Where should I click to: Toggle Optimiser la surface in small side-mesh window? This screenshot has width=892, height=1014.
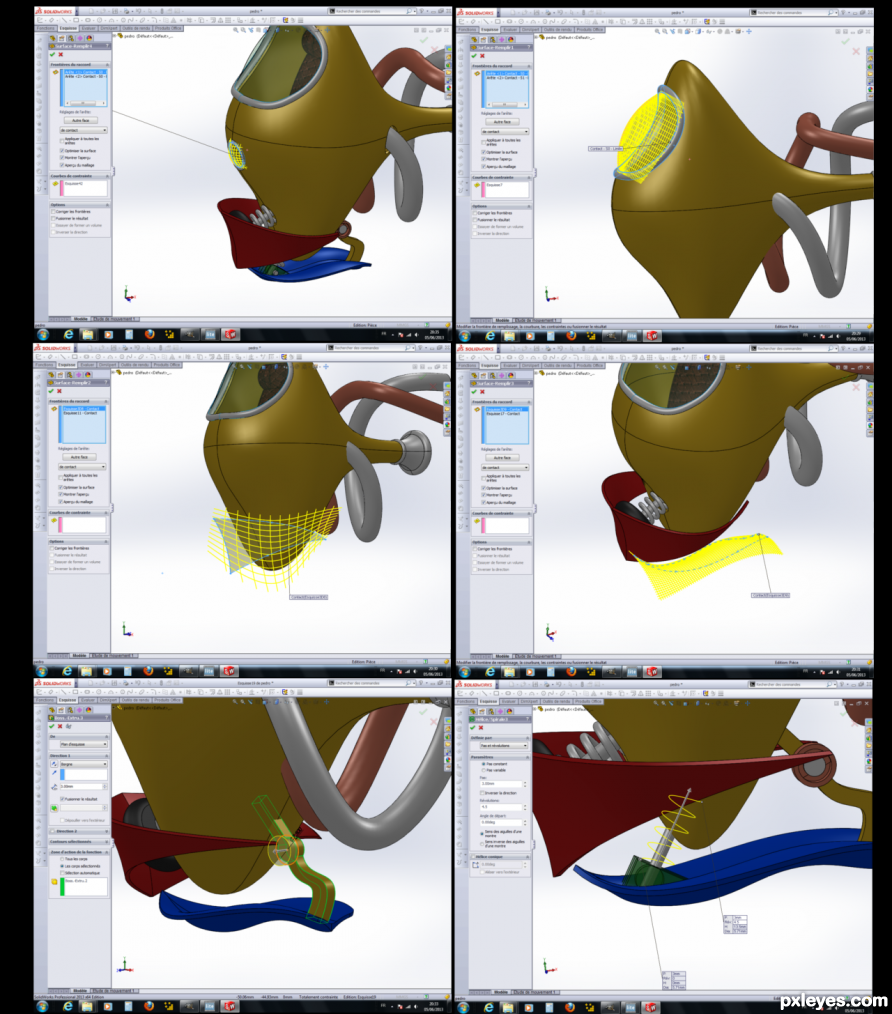coord(62,151)
